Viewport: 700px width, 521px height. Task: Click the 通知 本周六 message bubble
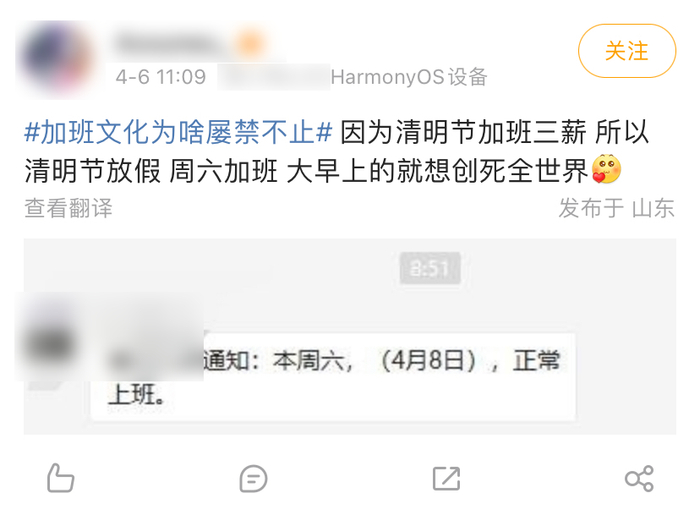point(333,376)
